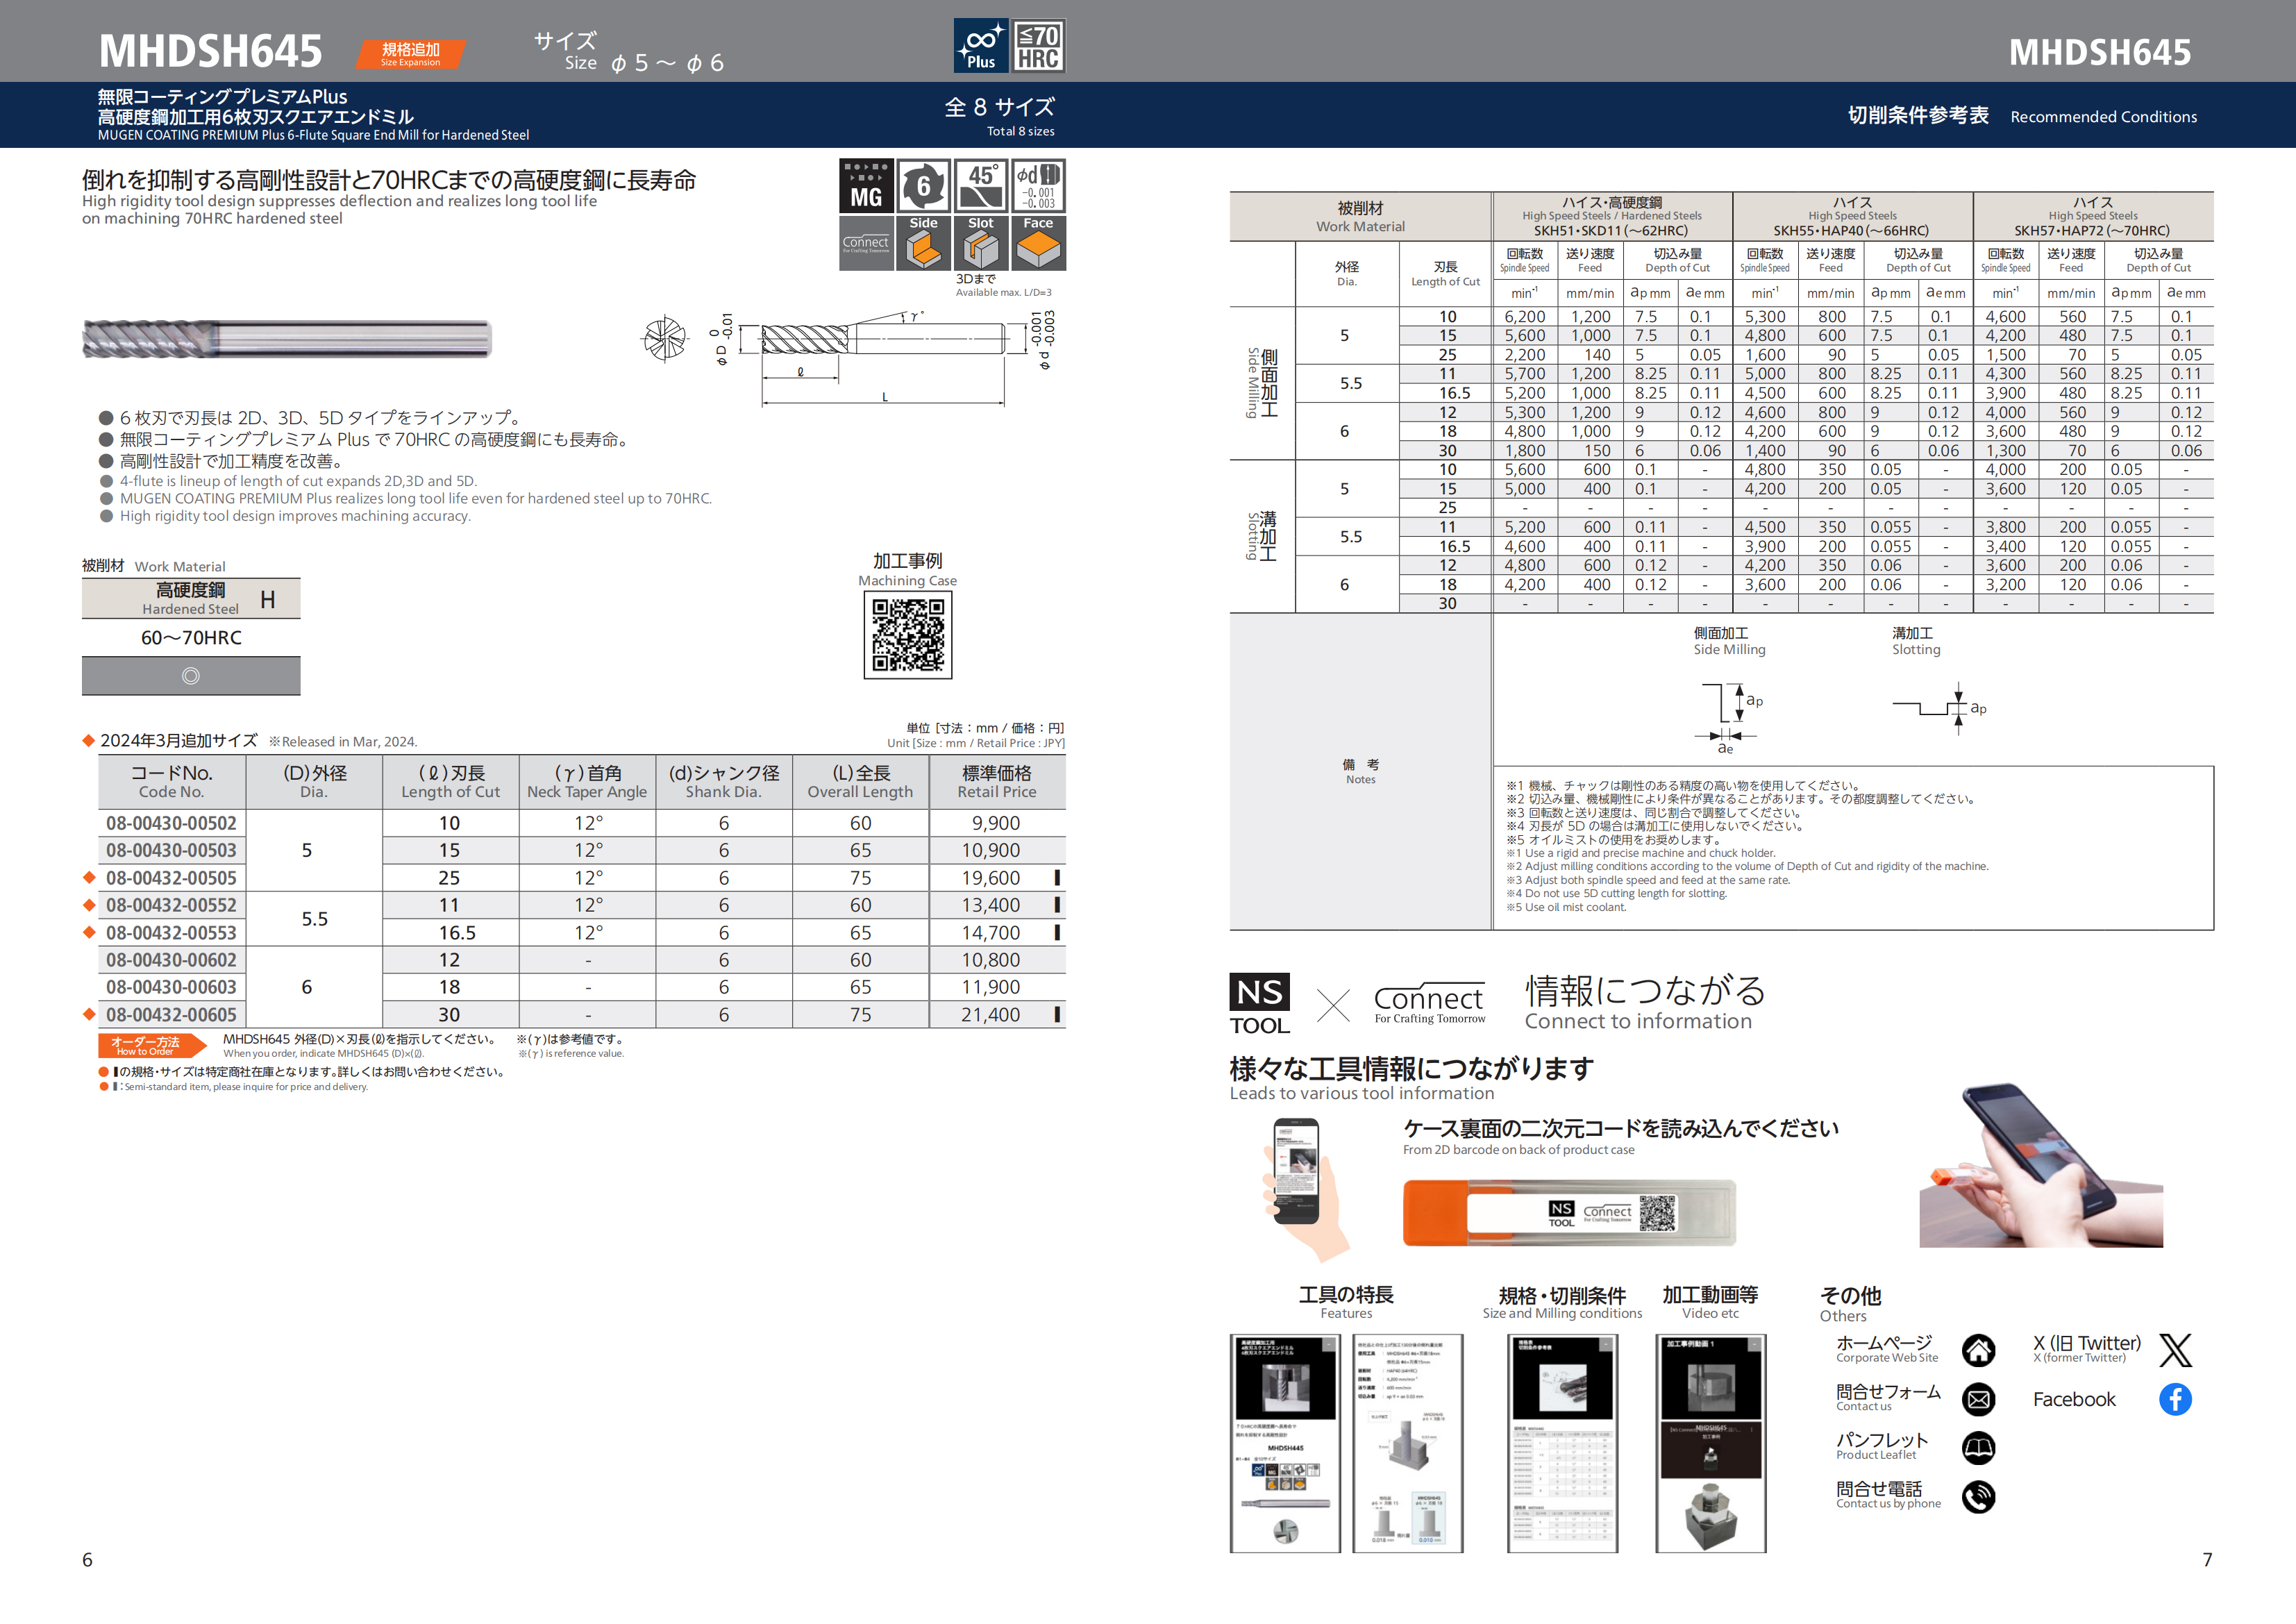Click the ≤70 HRC badge
Image resolution: width=2296 pixels, height=1624 pixels.
pos(1038,46)
